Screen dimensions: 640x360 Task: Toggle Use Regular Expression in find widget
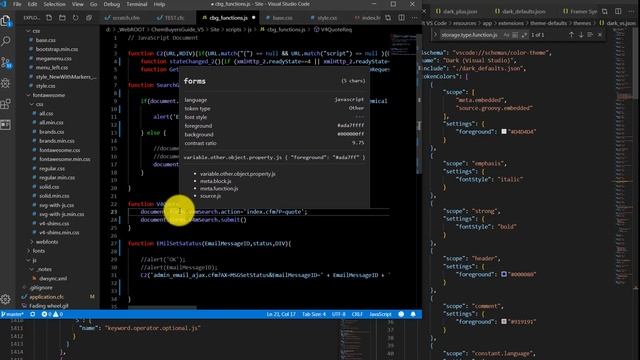pos(524,35)
